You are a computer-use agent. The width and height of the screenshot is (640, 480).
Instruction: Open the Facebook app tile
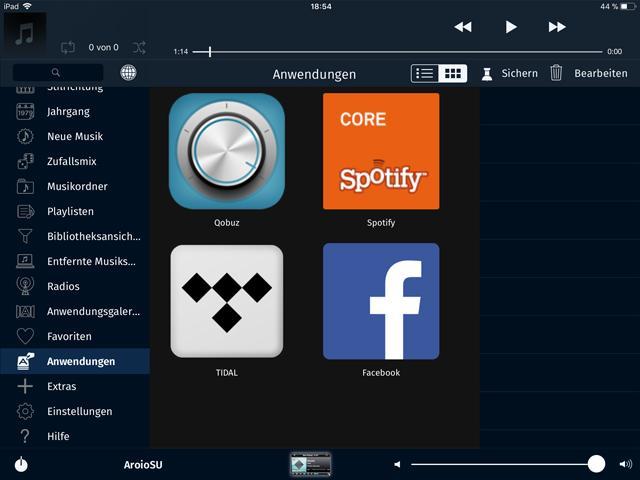[381, 301]
